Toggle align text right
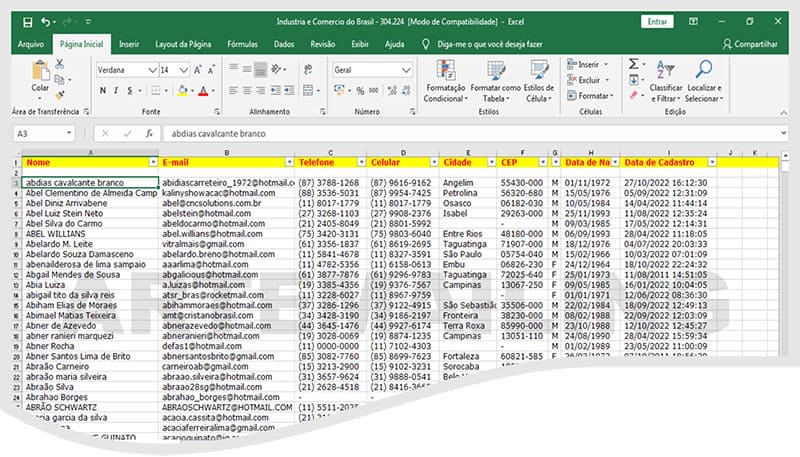 pos(260,91)
